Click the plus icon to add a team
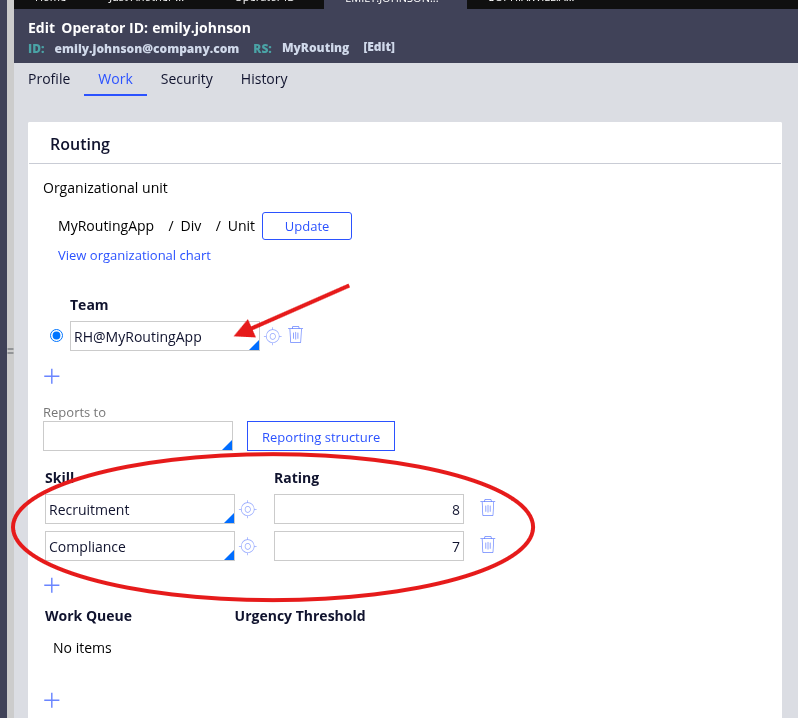The image size is (798, 718). tap(52, 376)
